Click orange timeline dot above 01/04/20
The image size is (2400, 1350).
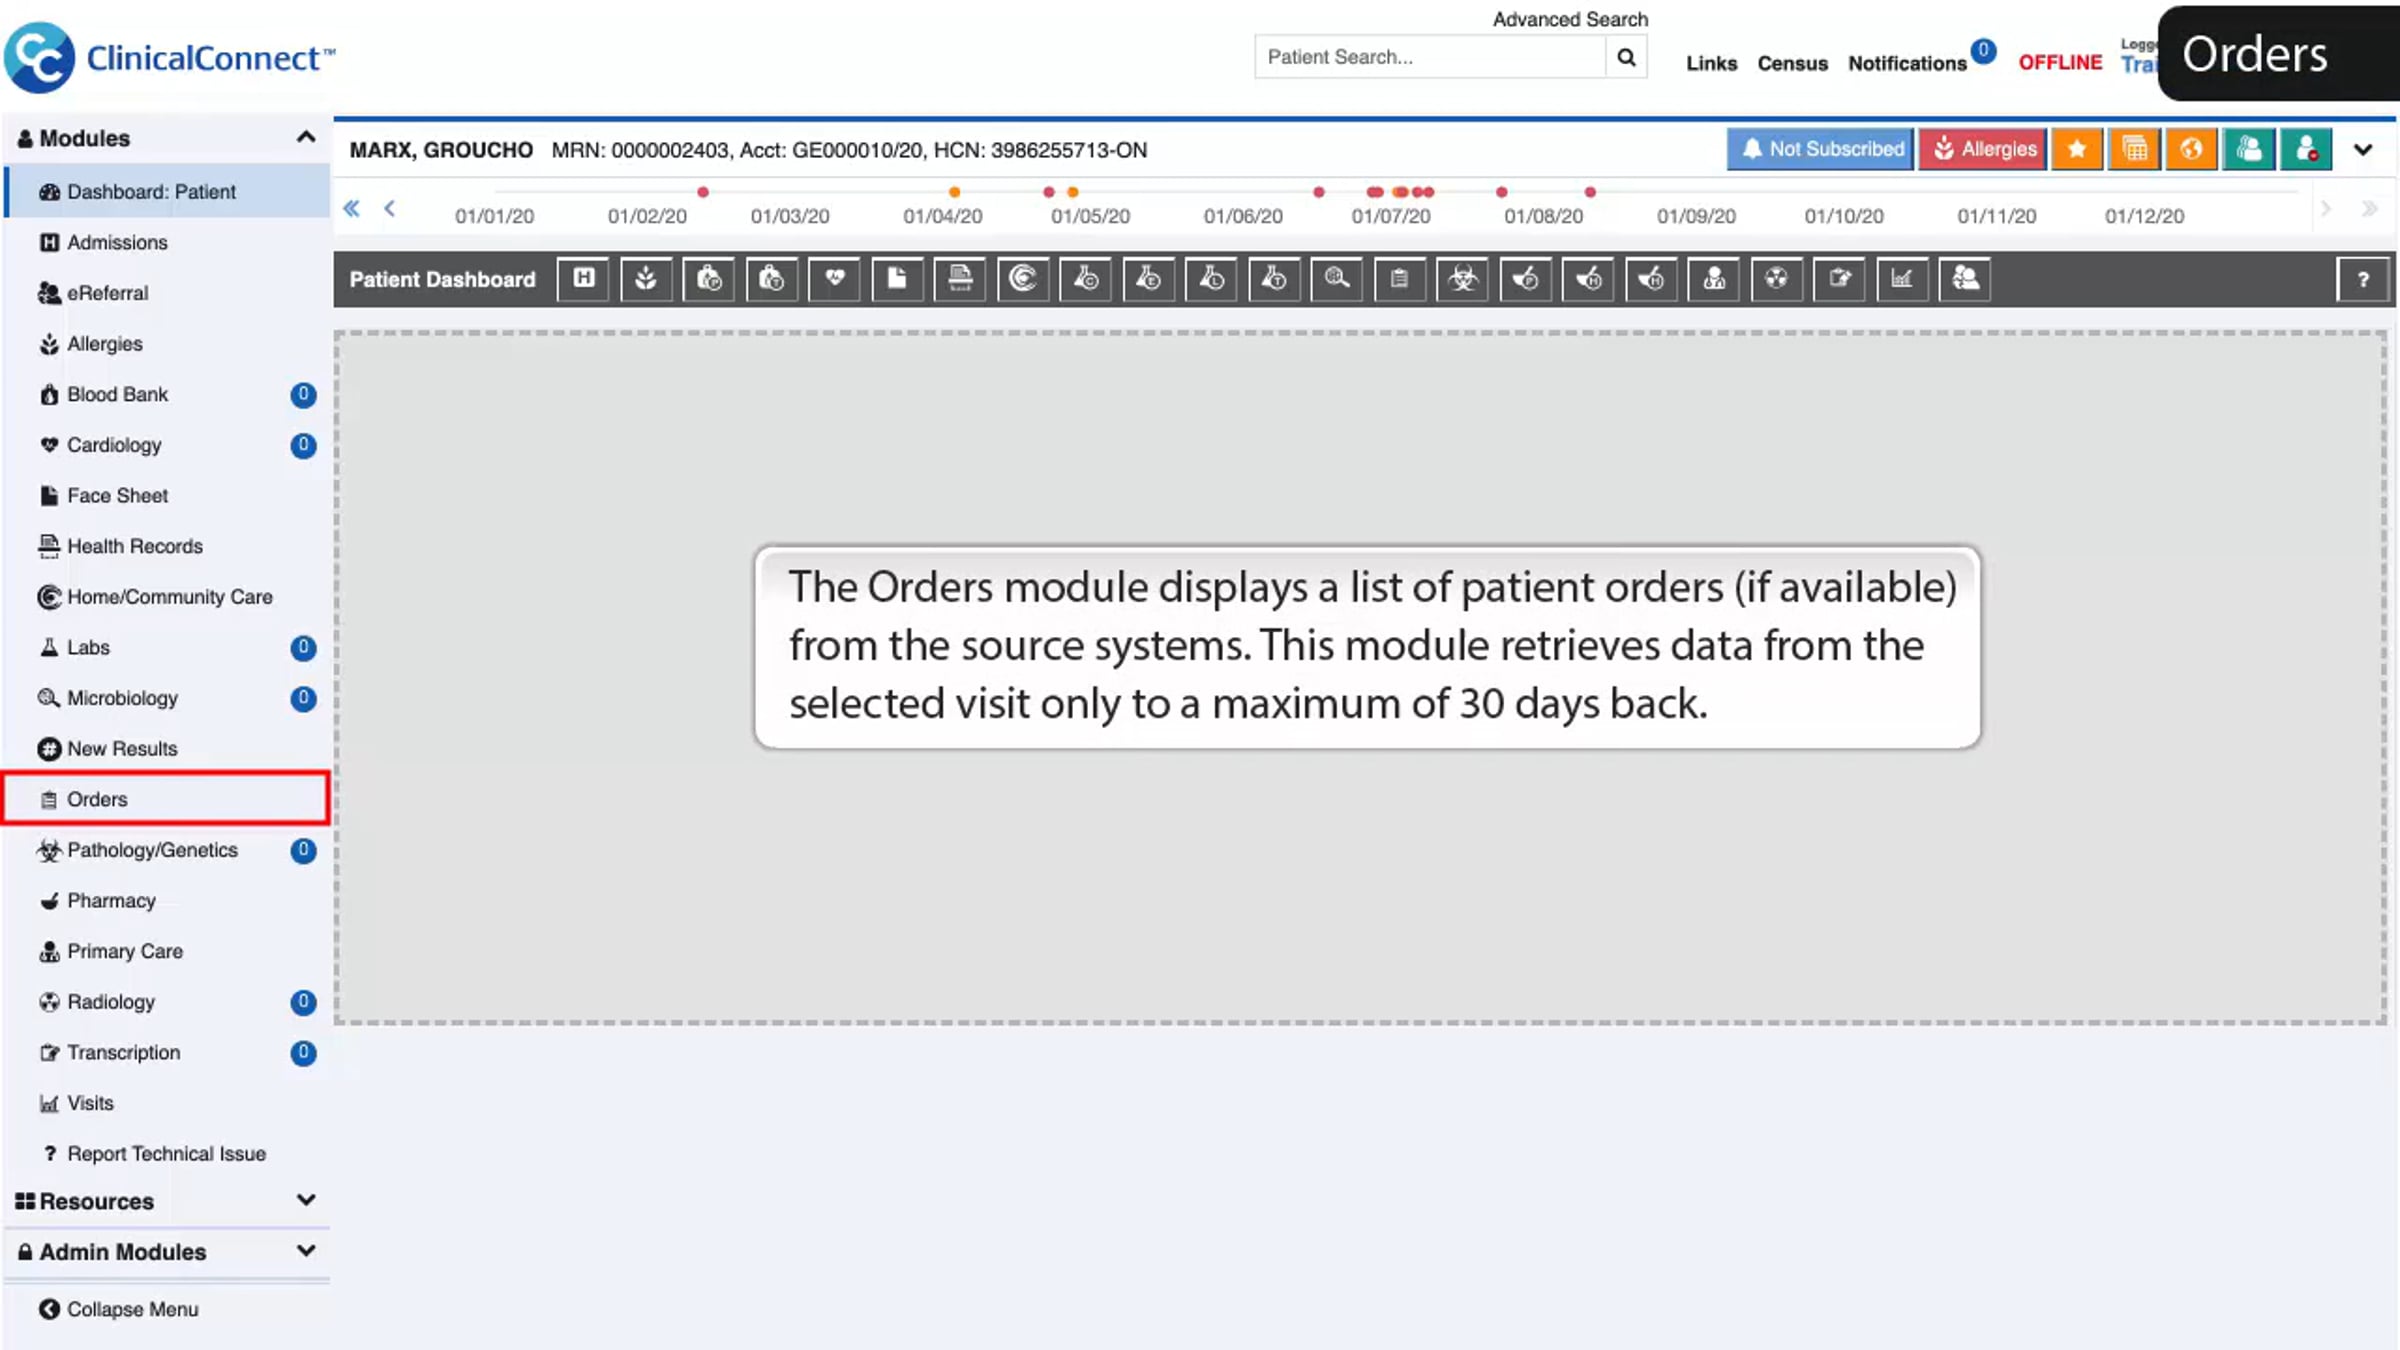pyautogui.click(x=954, y=192)
